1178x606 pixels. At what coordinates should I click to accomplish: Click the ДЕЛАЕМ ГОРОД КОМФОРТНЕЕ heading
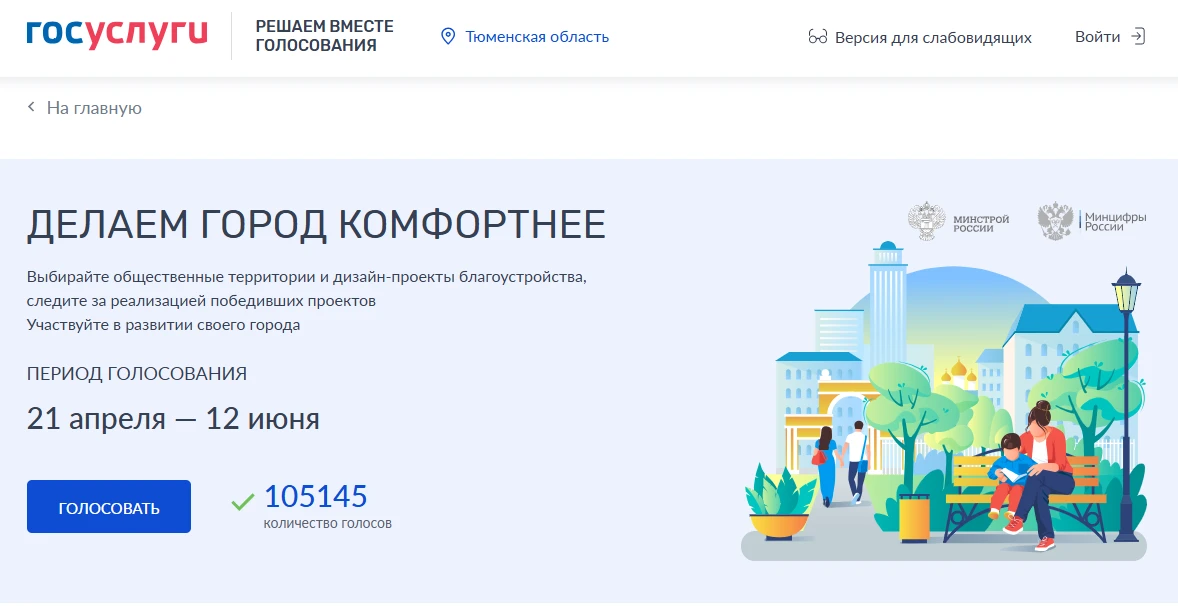click(x=316, y=225)
